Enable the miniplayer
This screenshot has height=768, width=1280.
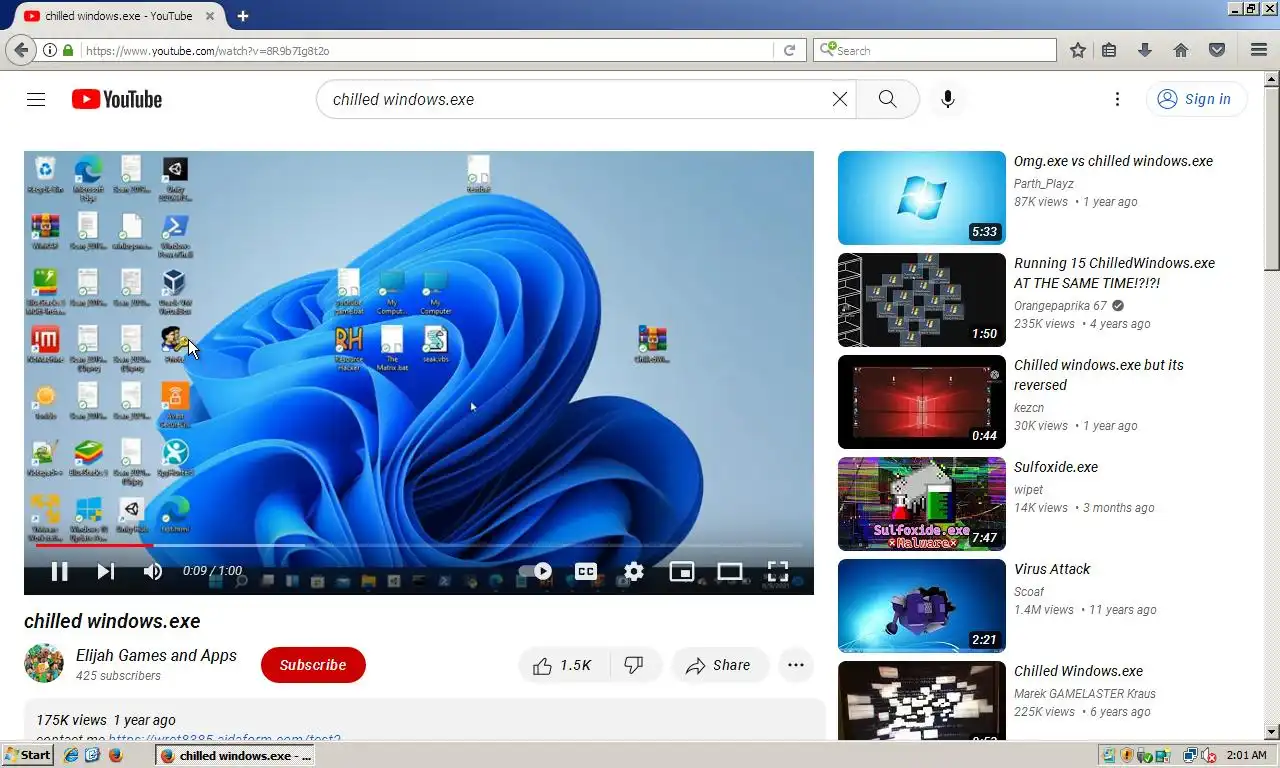point(682,571)
